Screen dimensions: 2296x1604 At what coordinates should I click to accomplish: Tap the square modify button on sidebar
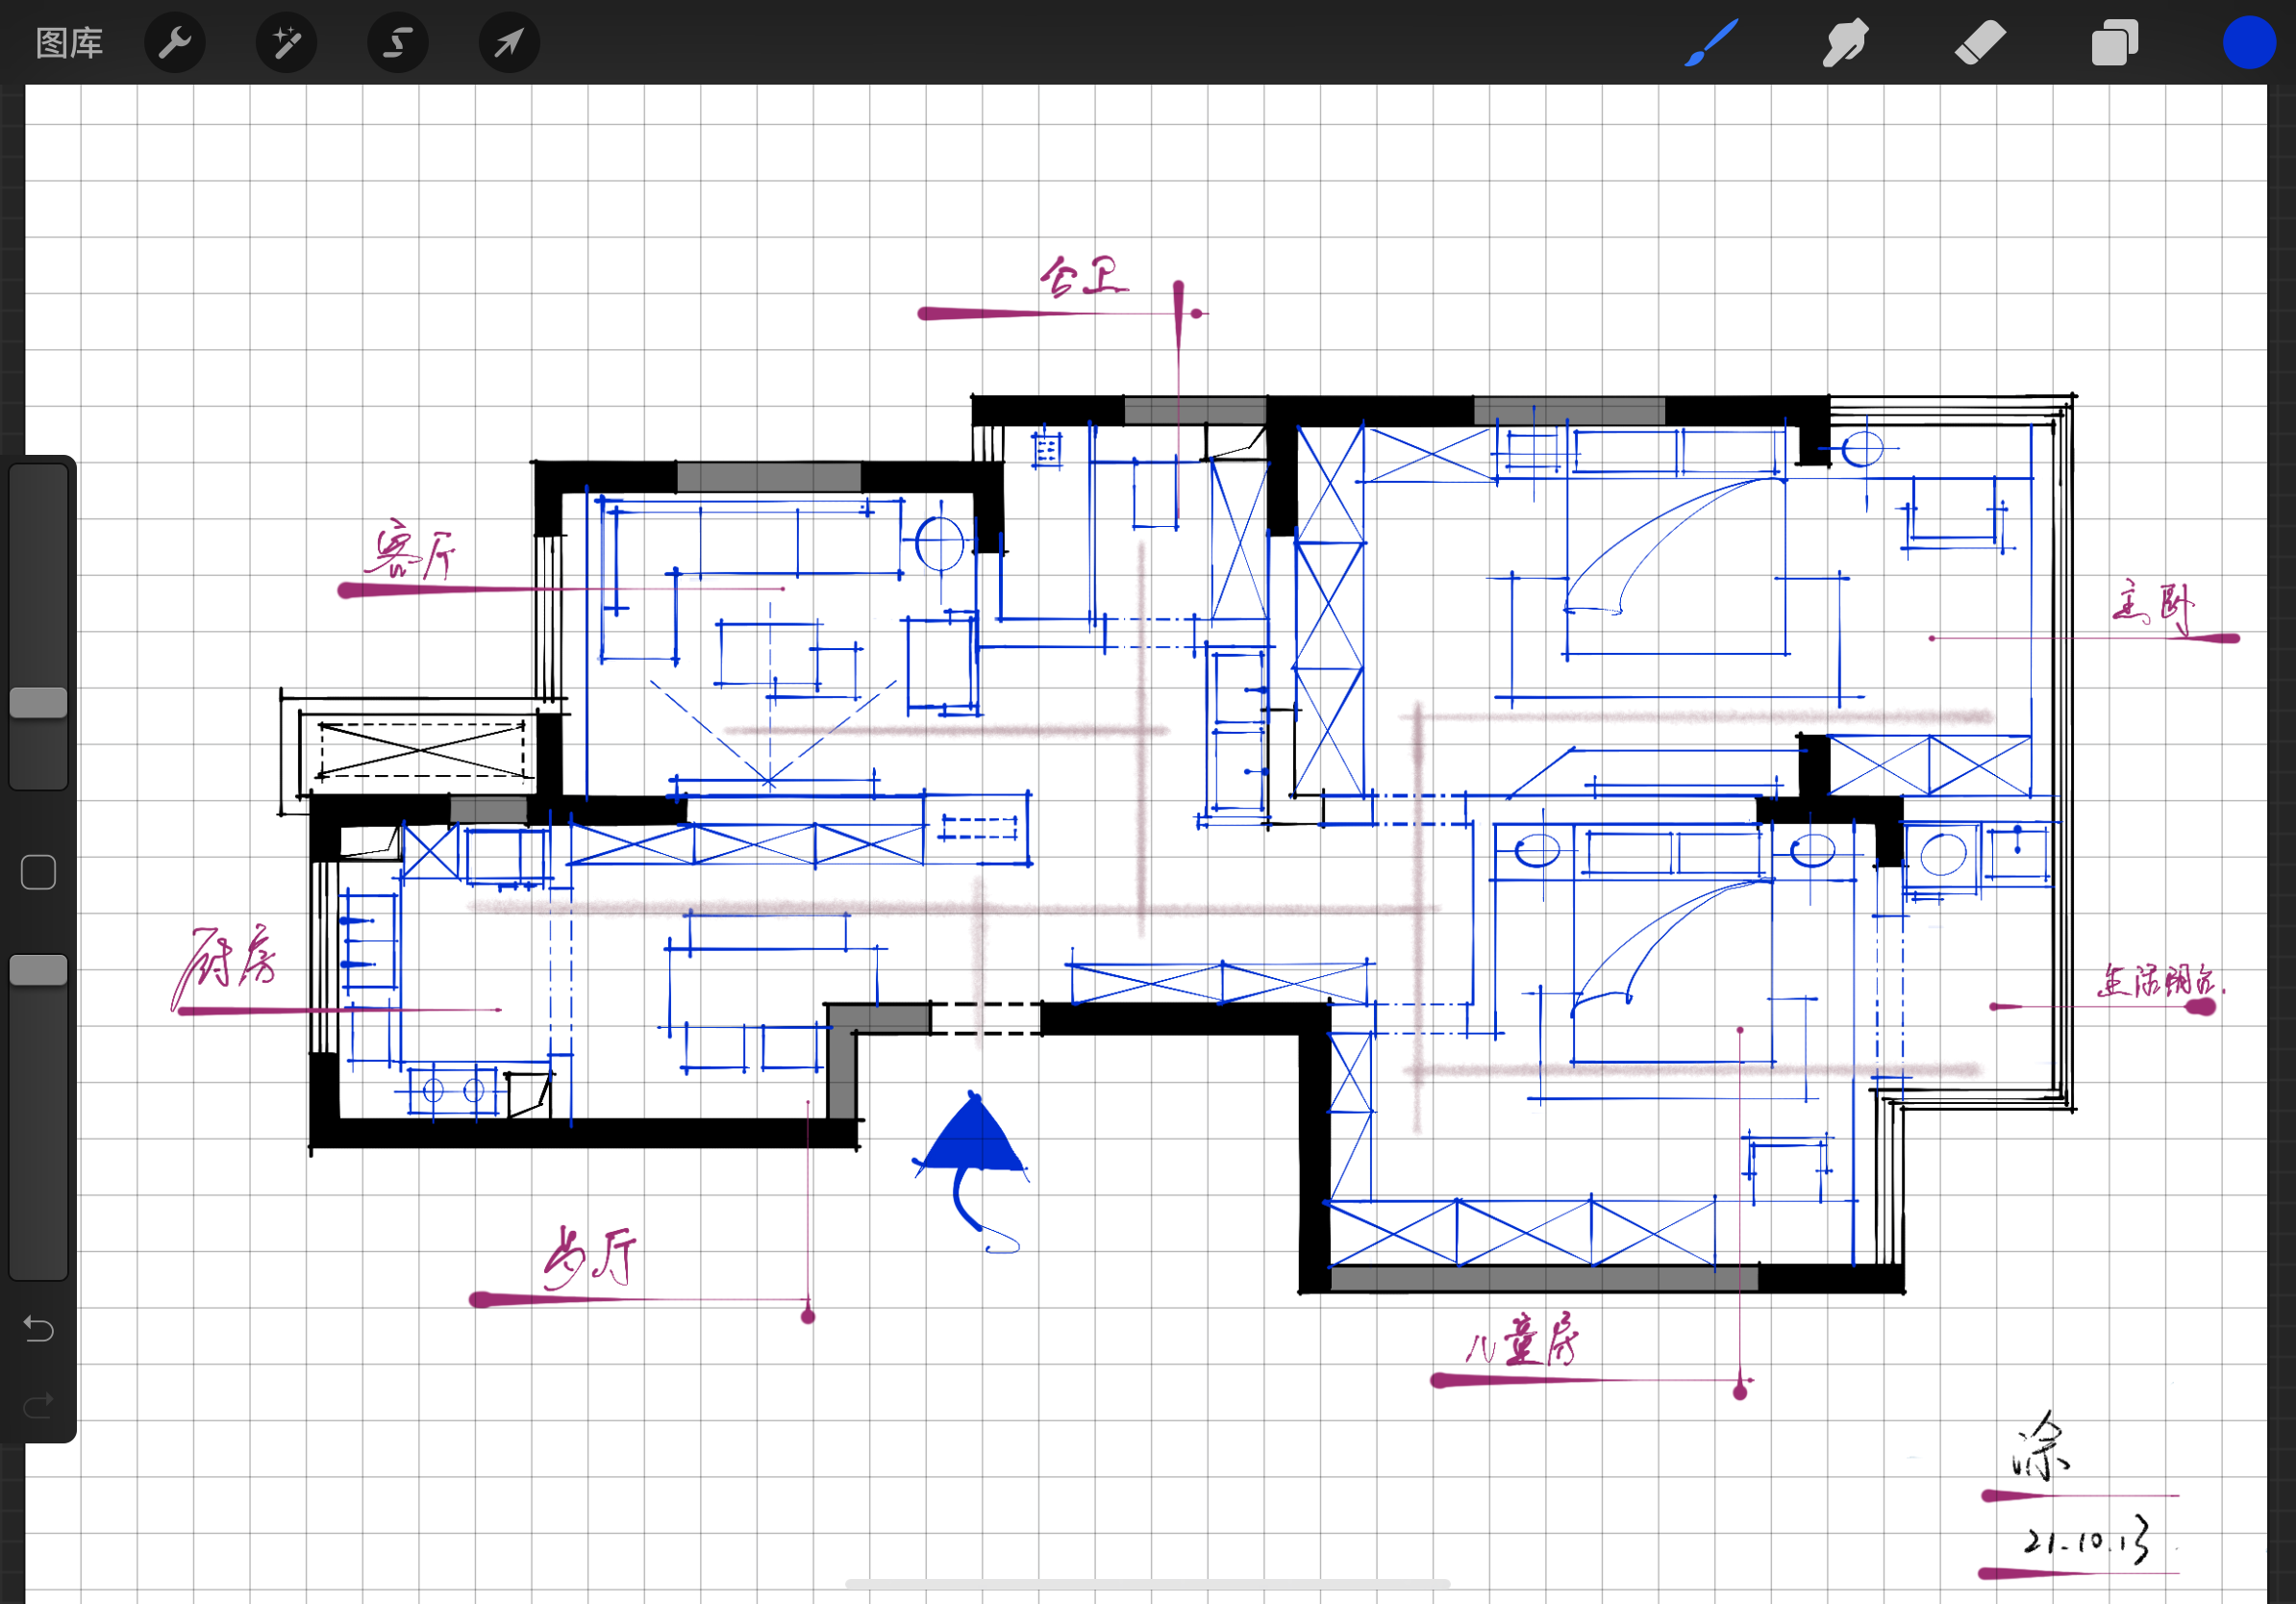coord(39,872)
